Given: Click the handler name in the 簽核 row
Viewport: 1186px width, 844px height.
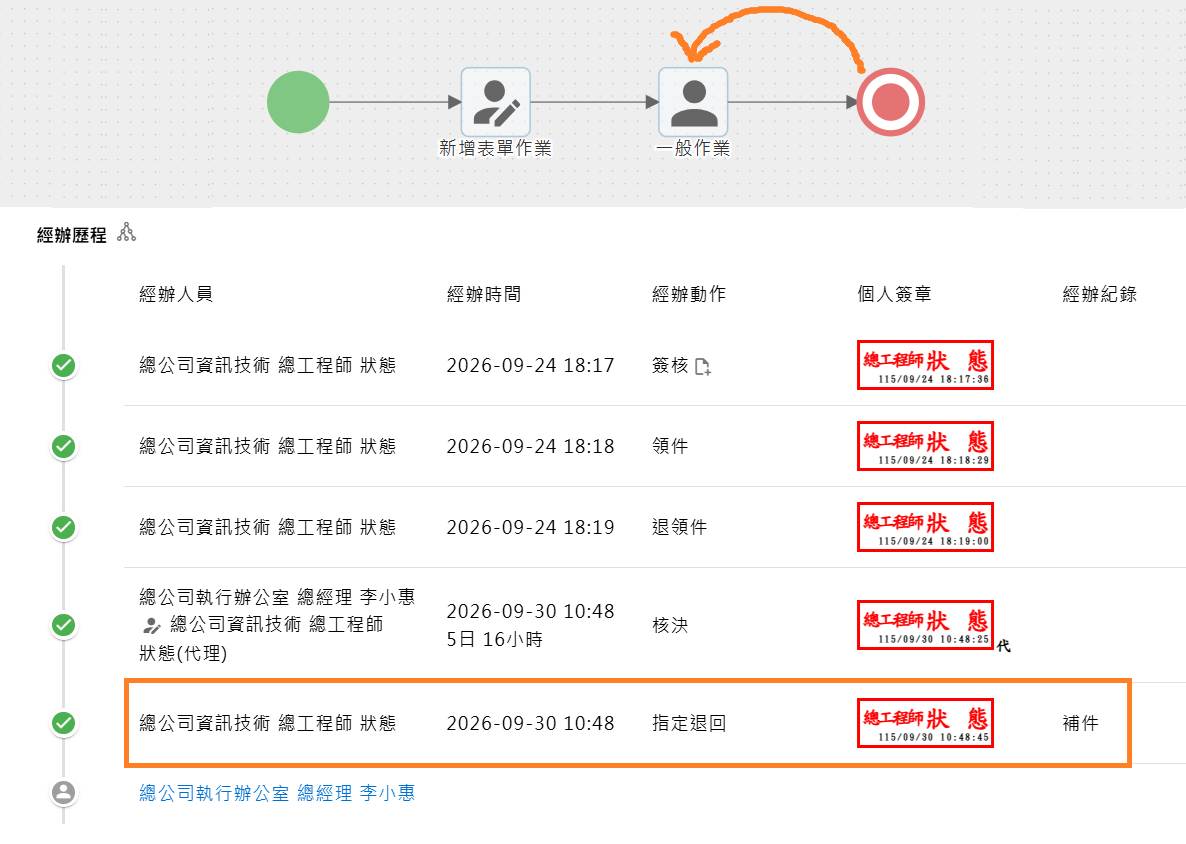Looking at the screenshot, I should (268, 365).
